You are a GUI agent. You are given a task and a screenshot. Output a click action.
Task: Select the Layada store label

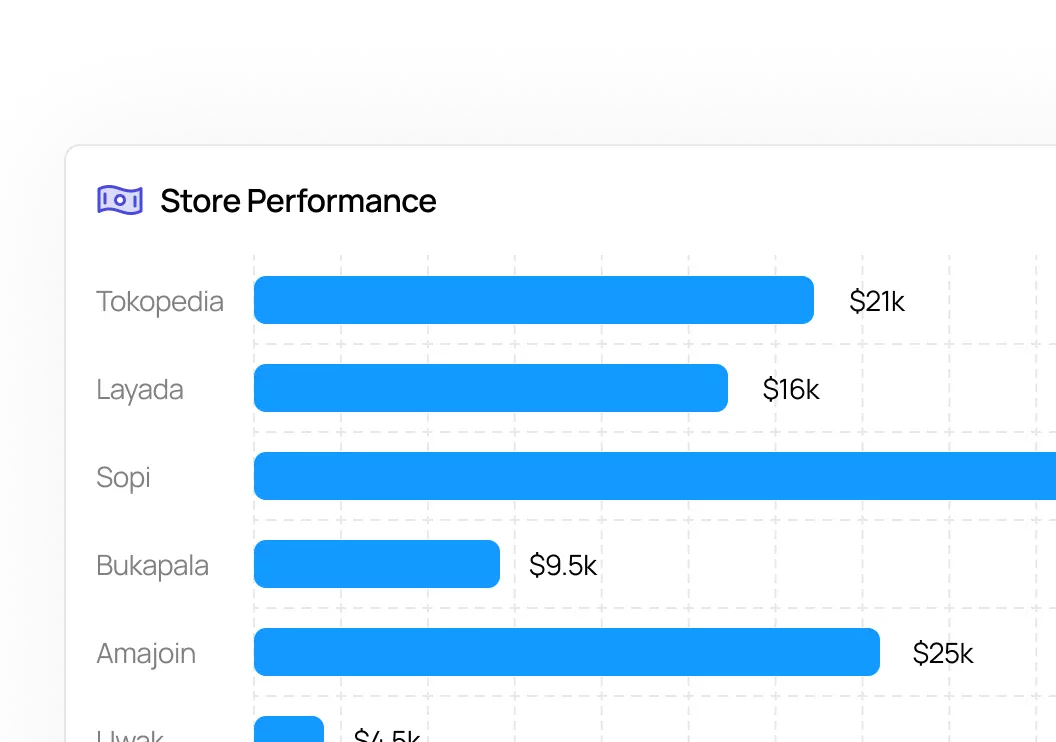140,389
